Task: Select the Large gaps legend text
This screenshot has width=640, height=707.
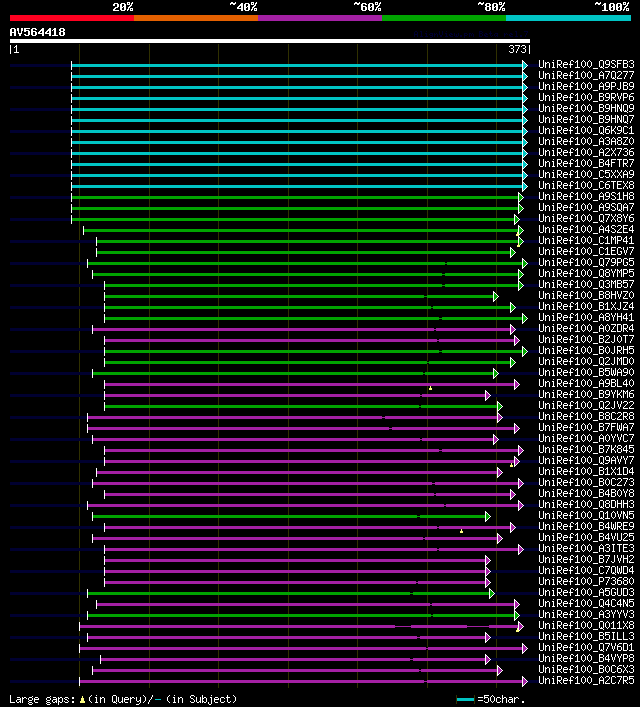Action: 123,699
